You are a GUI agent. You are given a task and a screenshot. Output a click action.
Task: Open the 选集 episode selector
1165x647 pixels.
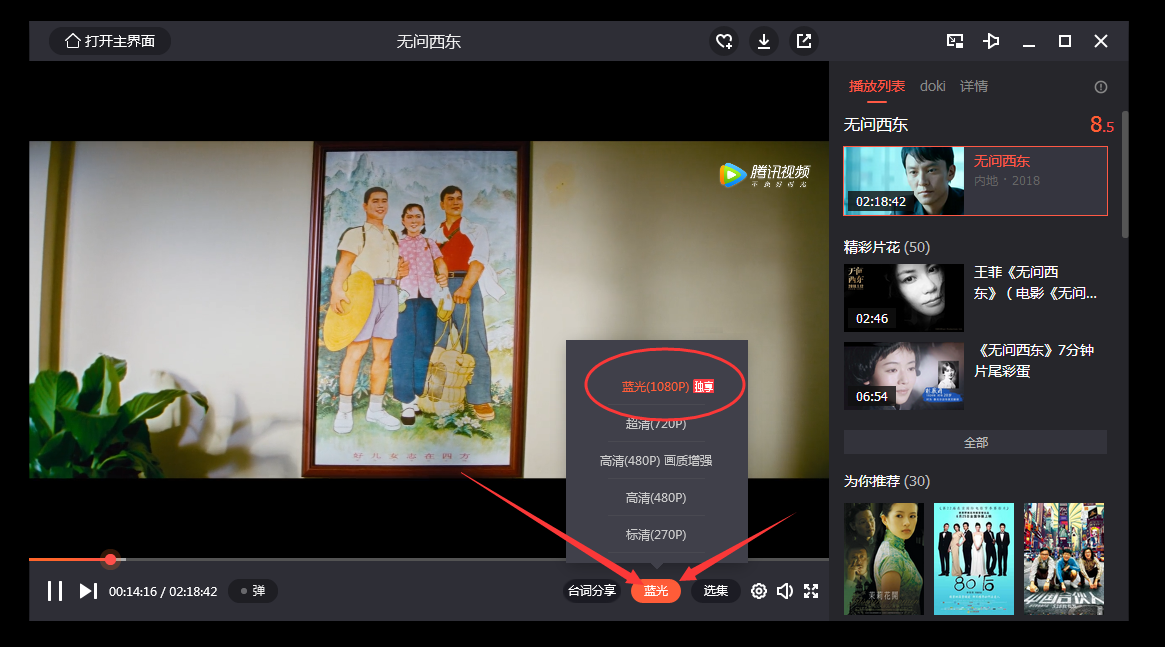[715, 591]
